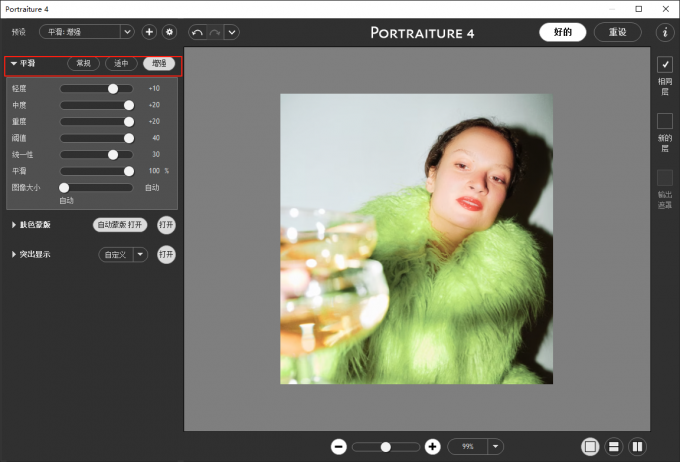The height and width of the screenshot is (462, 680).
Task: Switch to single image preview mode
Action: pos(590,447)
